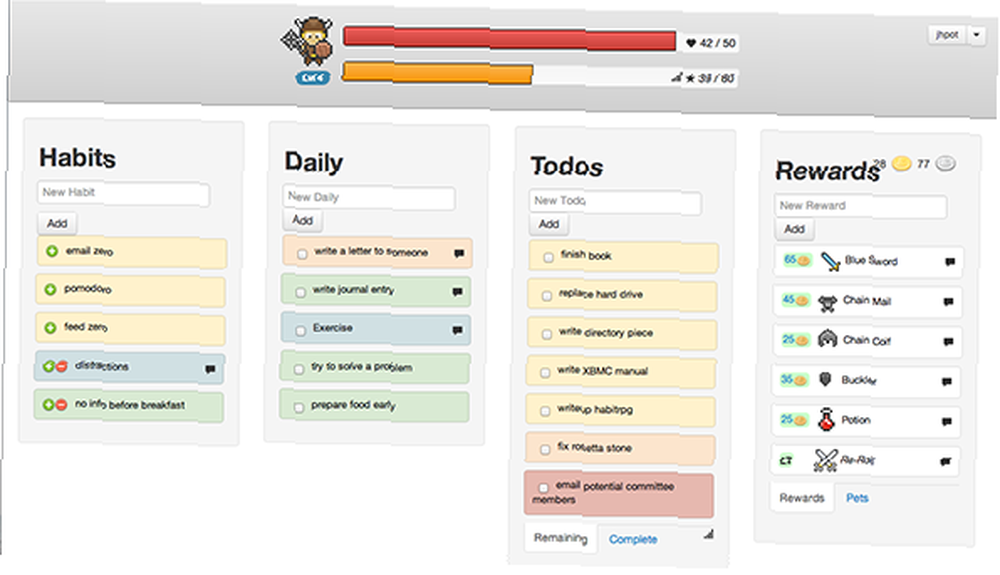Click the red minus on distractions habit
Screen dimensions: 1000x575
coord(61,367)
